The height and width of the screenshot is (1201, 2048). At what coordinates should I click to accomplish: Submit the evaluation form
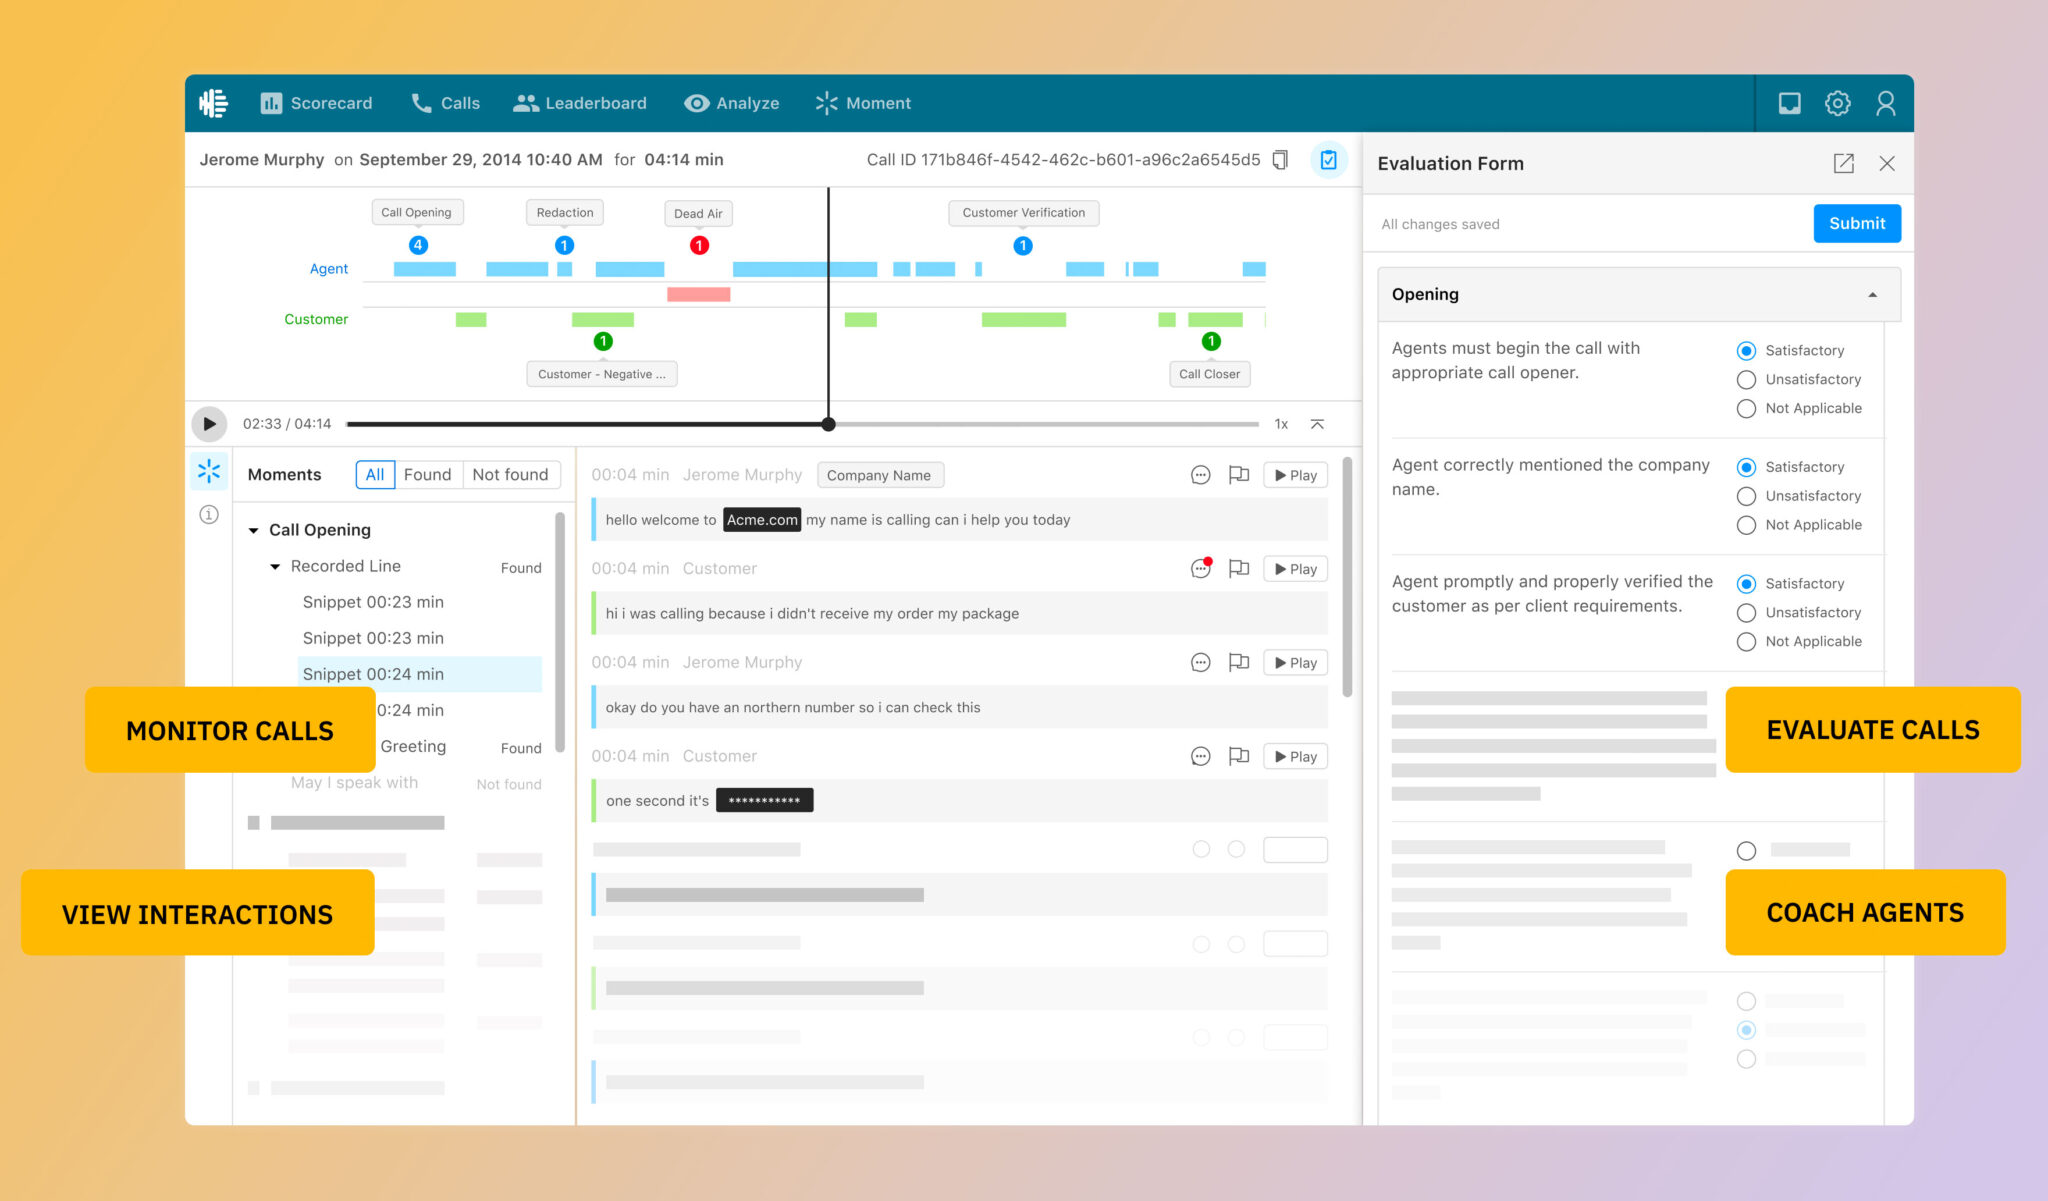(1856, 223)
